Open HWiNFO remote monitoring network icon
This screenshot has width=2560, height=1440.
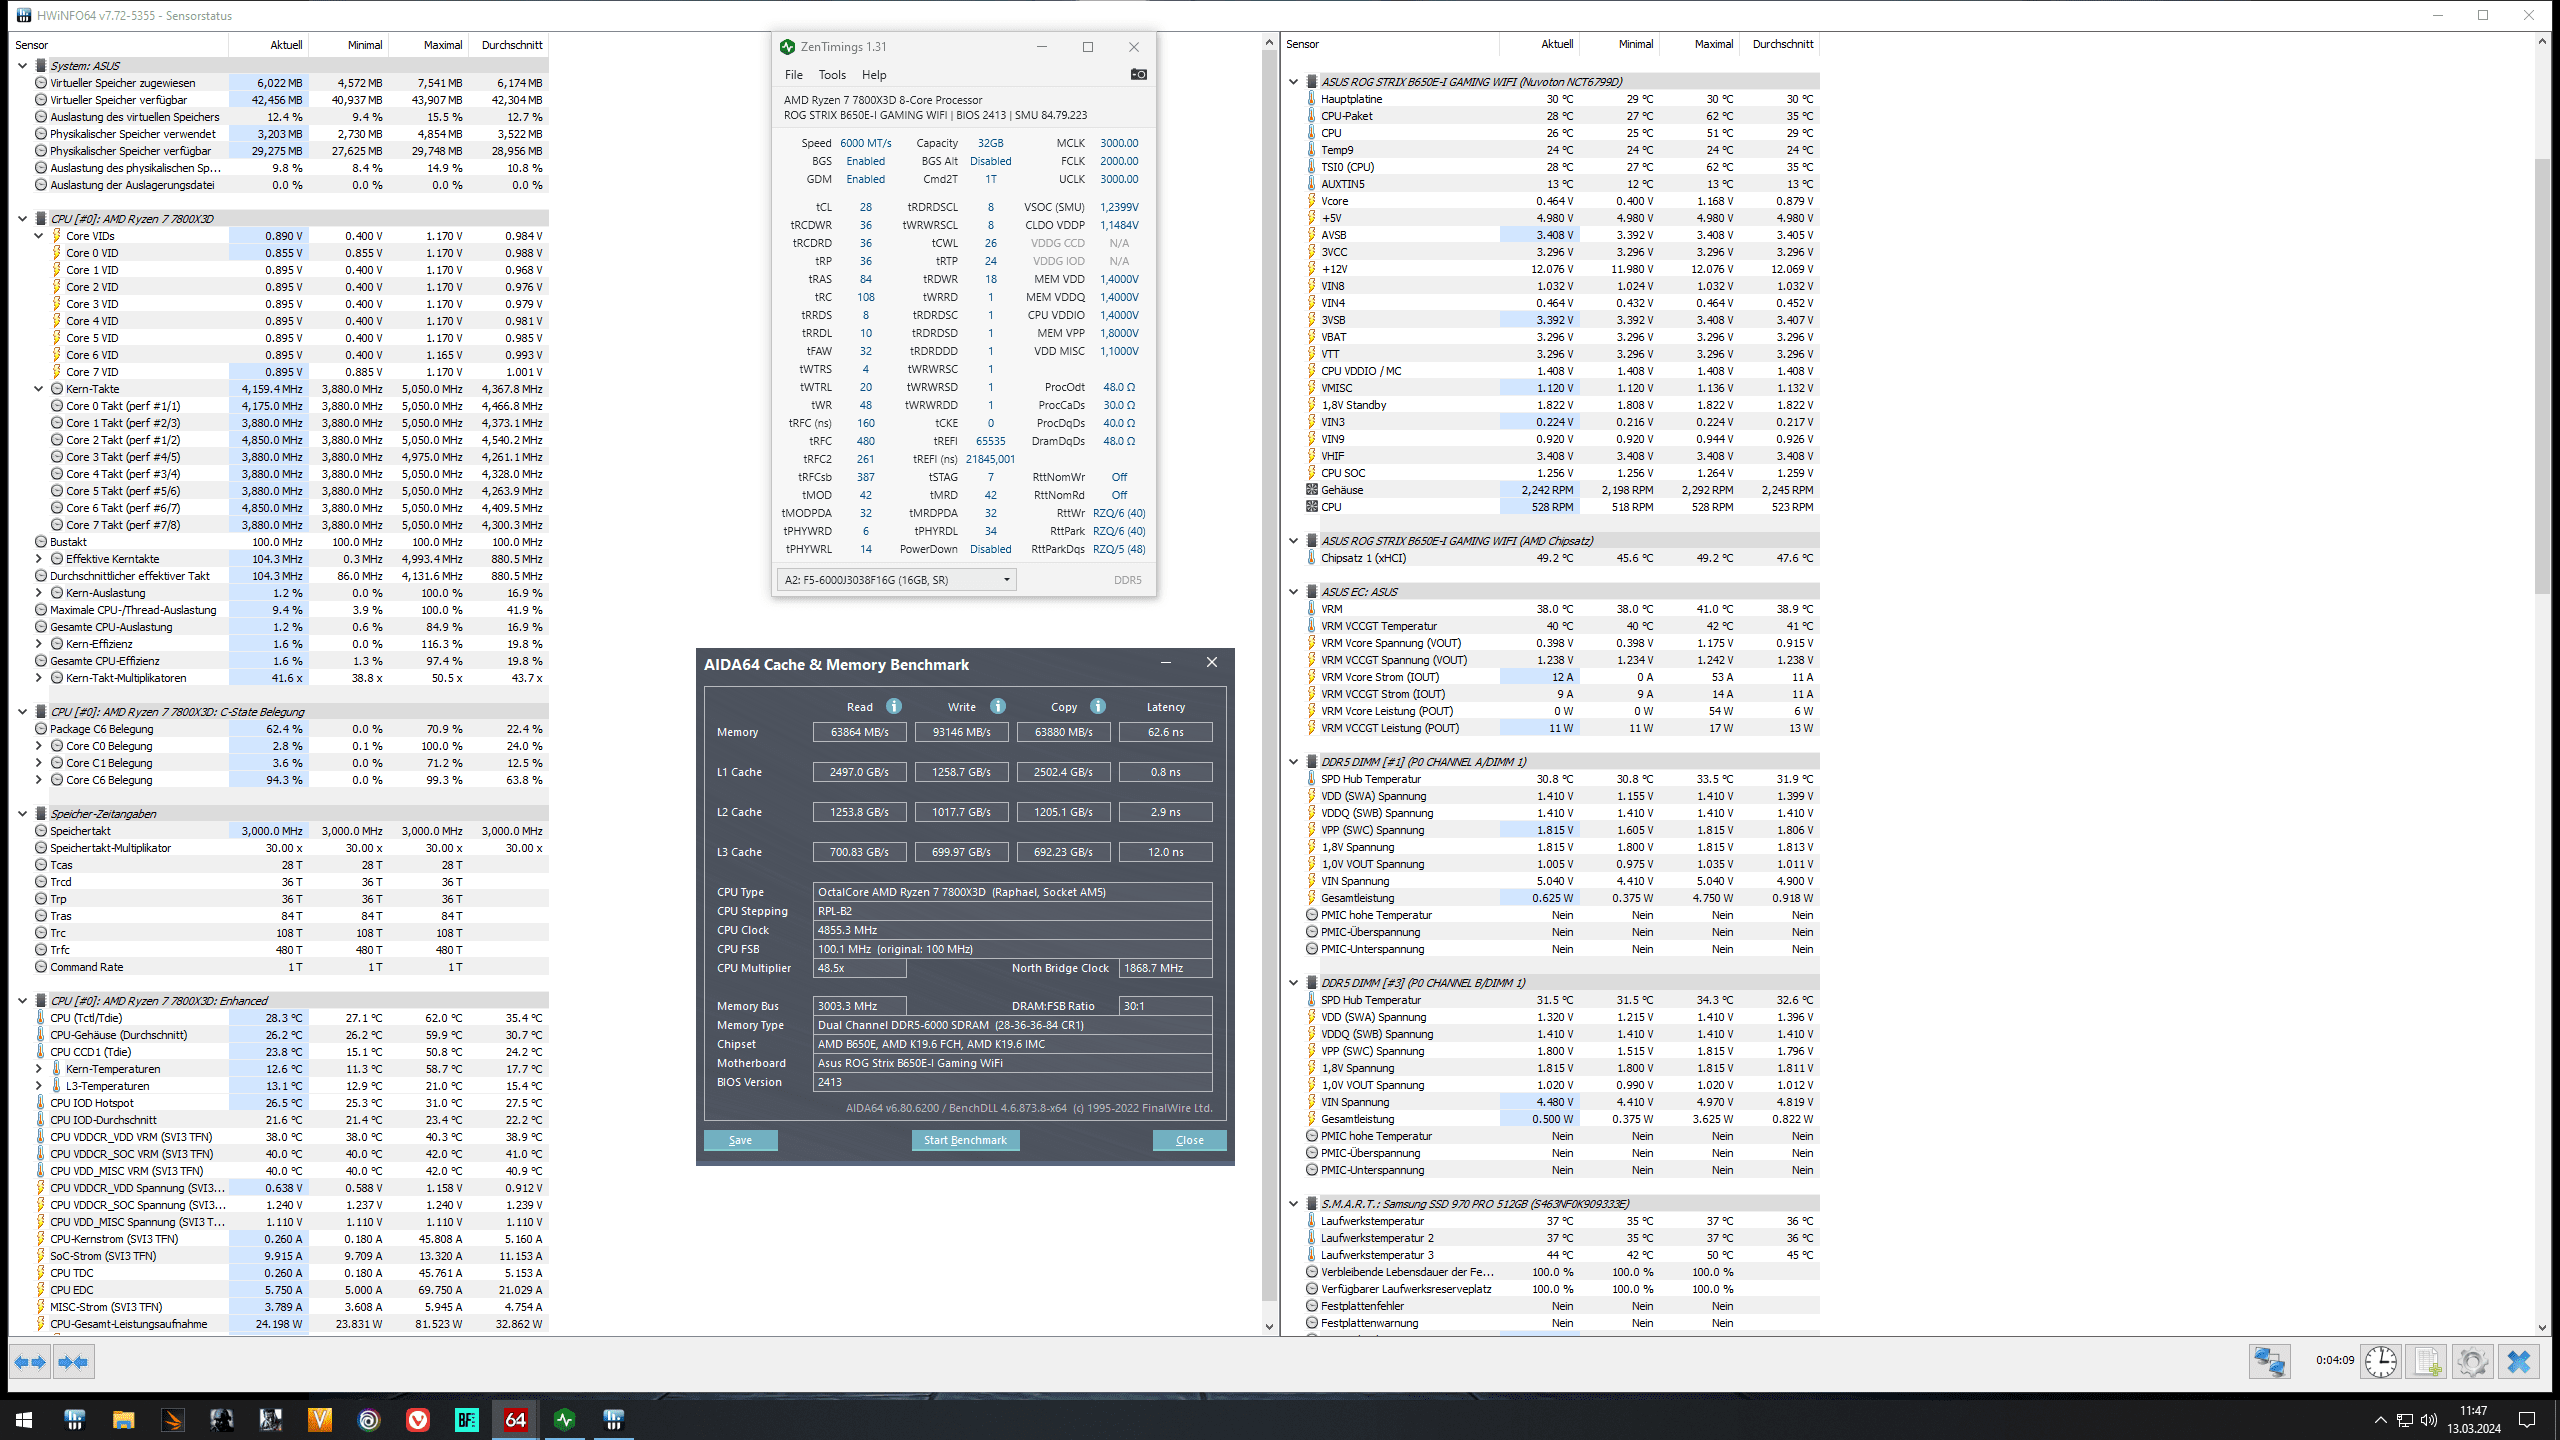click(x=2269, y=1362)
